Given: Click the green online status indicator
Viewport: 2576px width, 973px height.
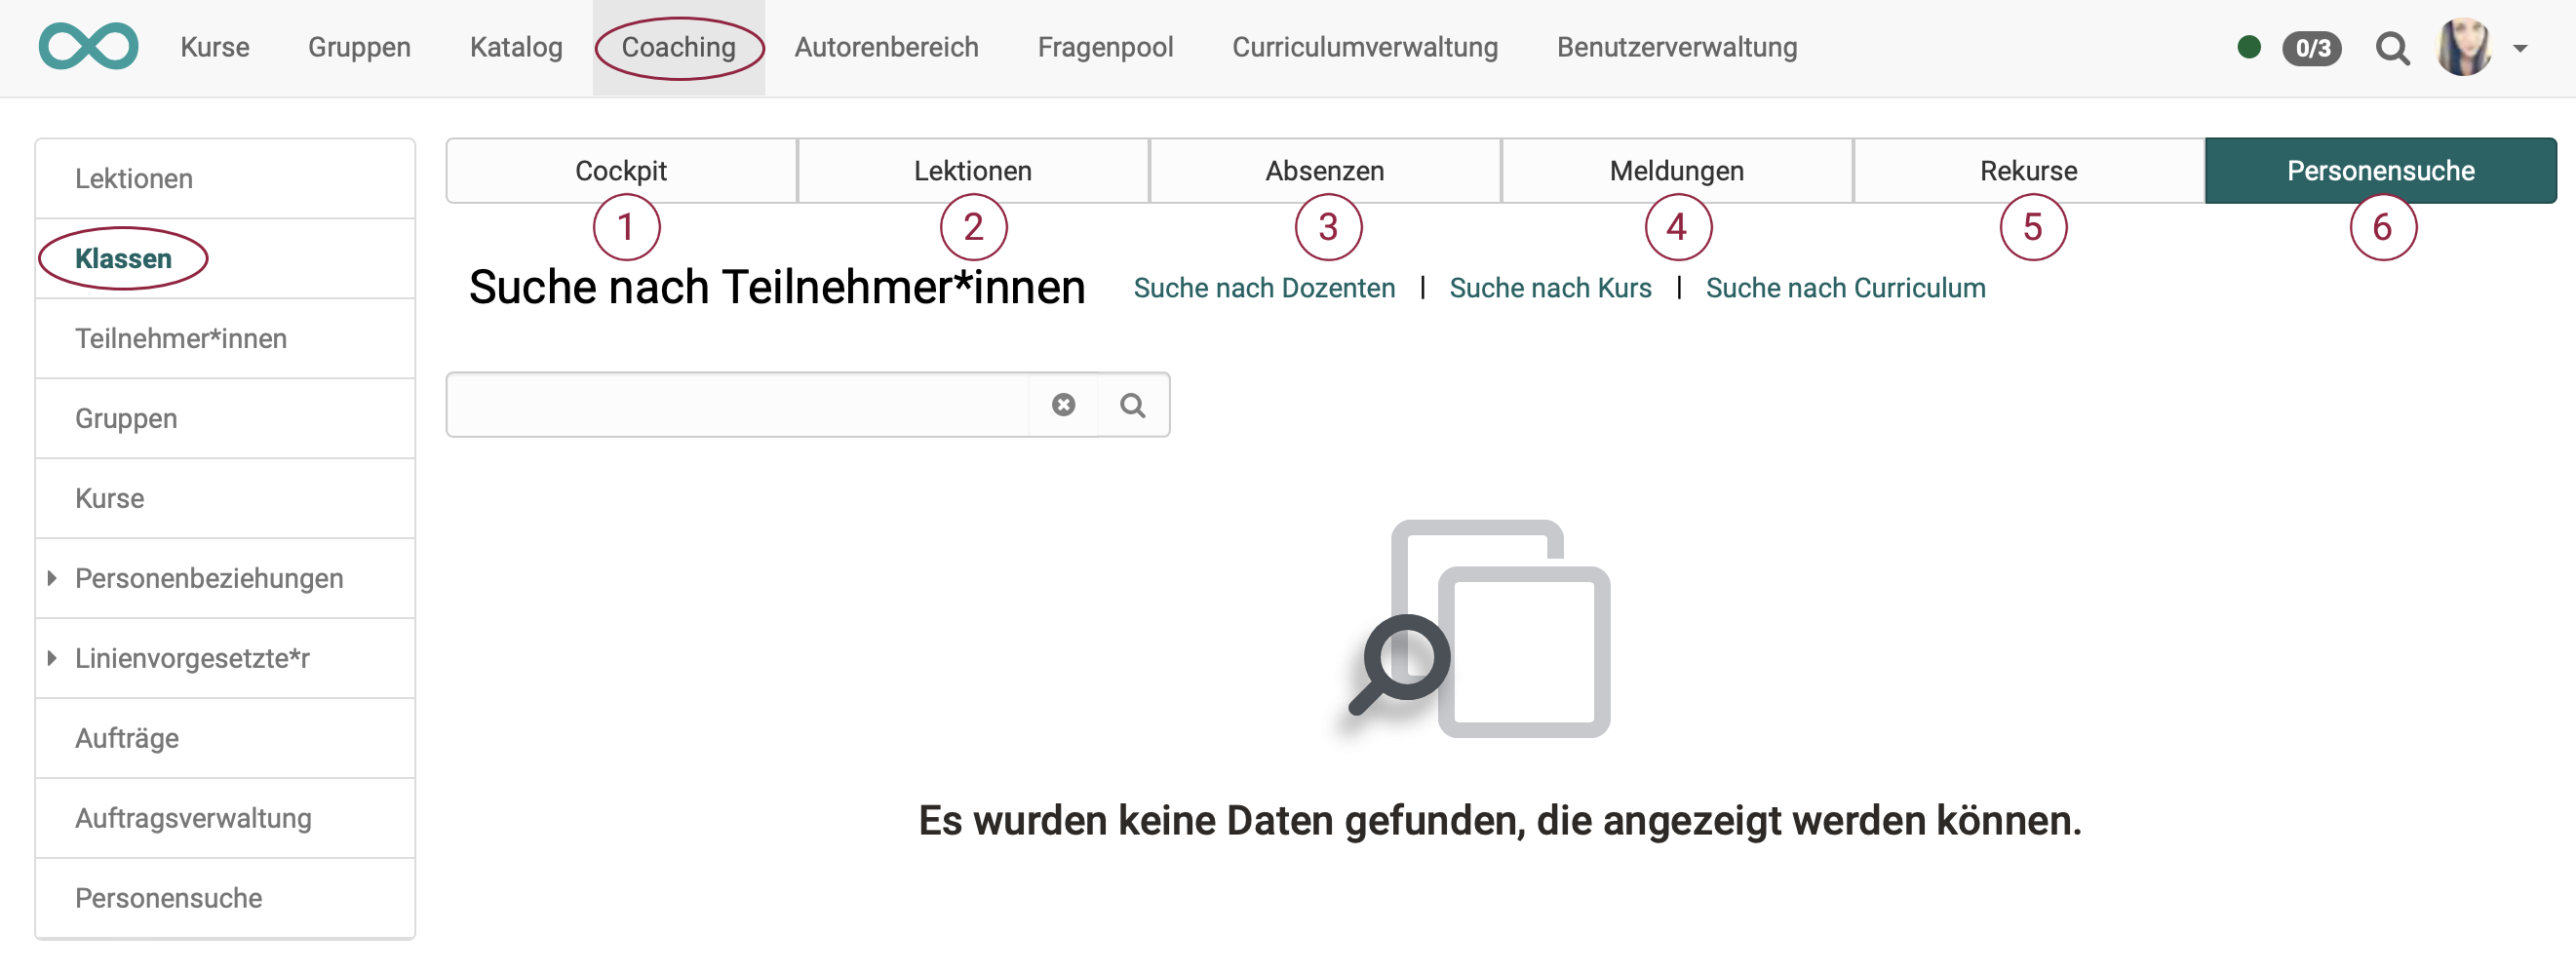Looking at the screenshot, I should click(x=2249, y=47).
